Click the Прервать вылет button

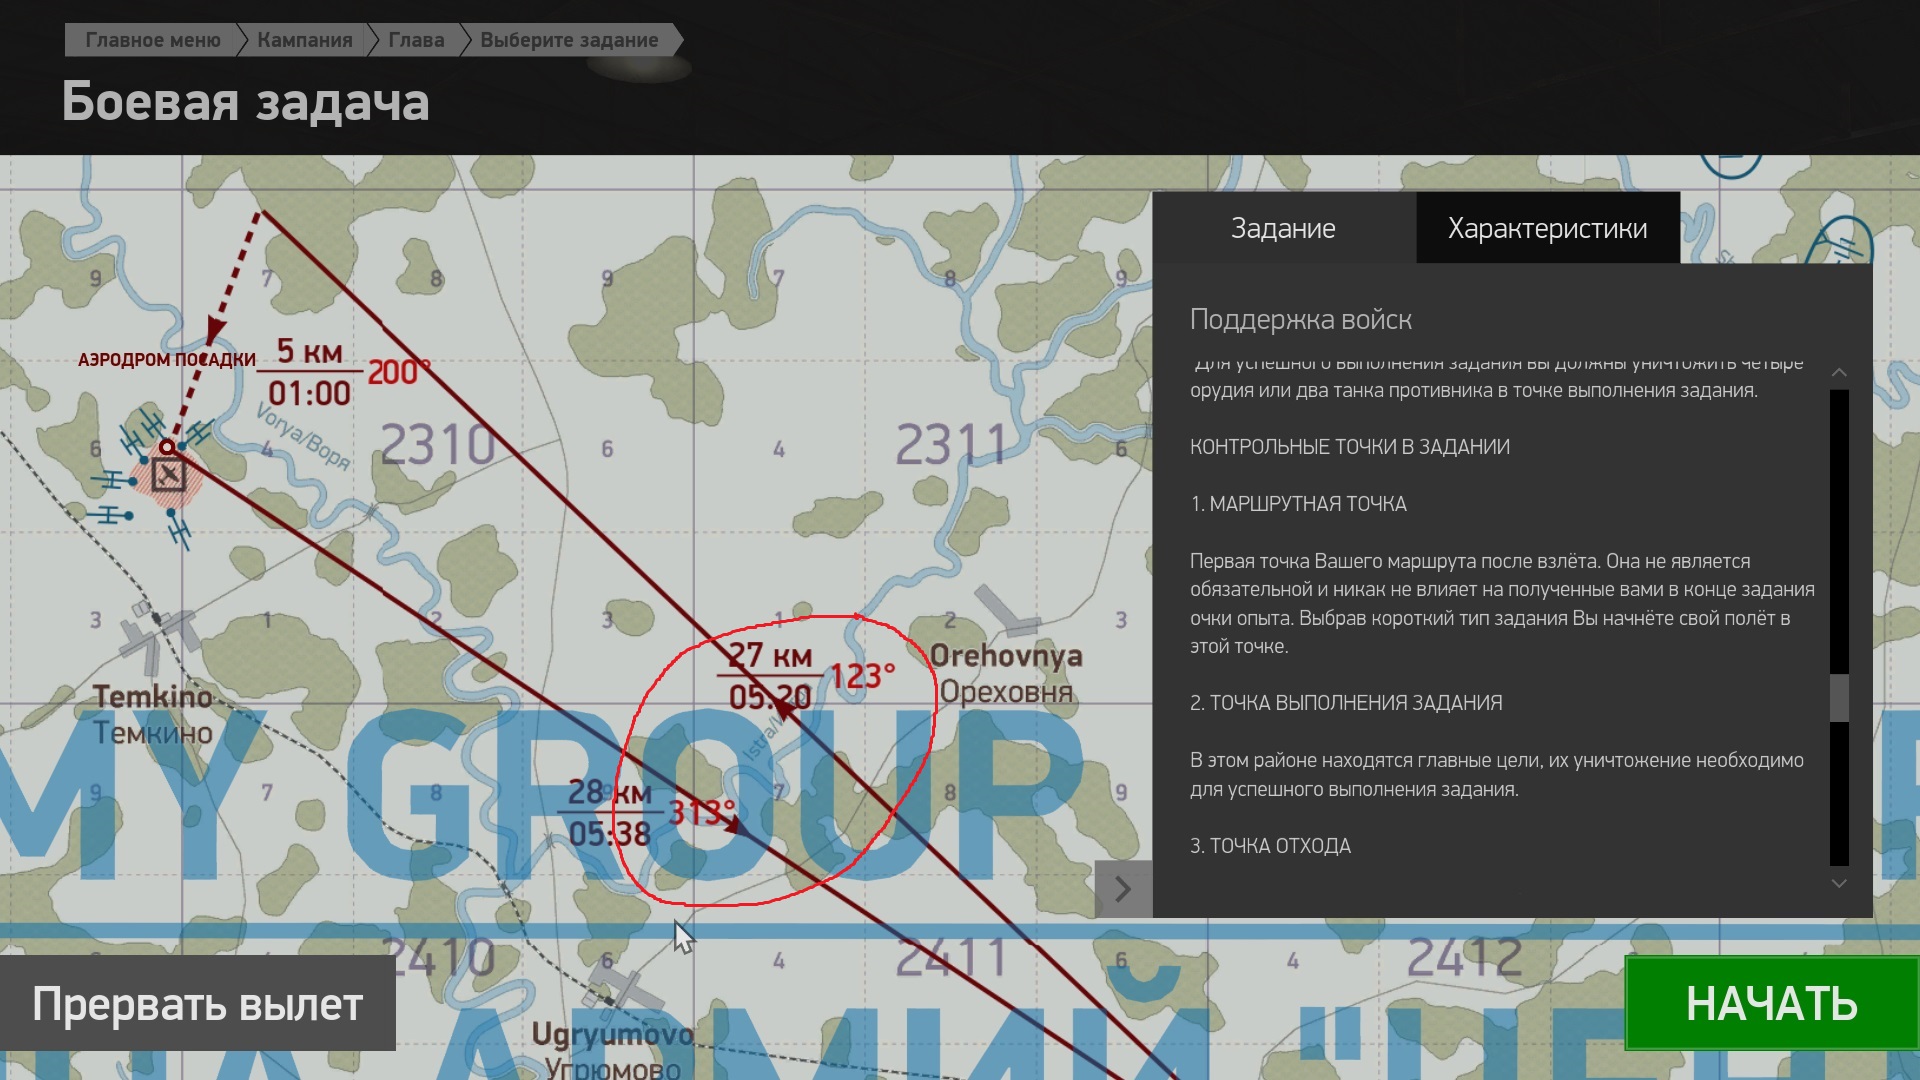(x=197, y=1004)
